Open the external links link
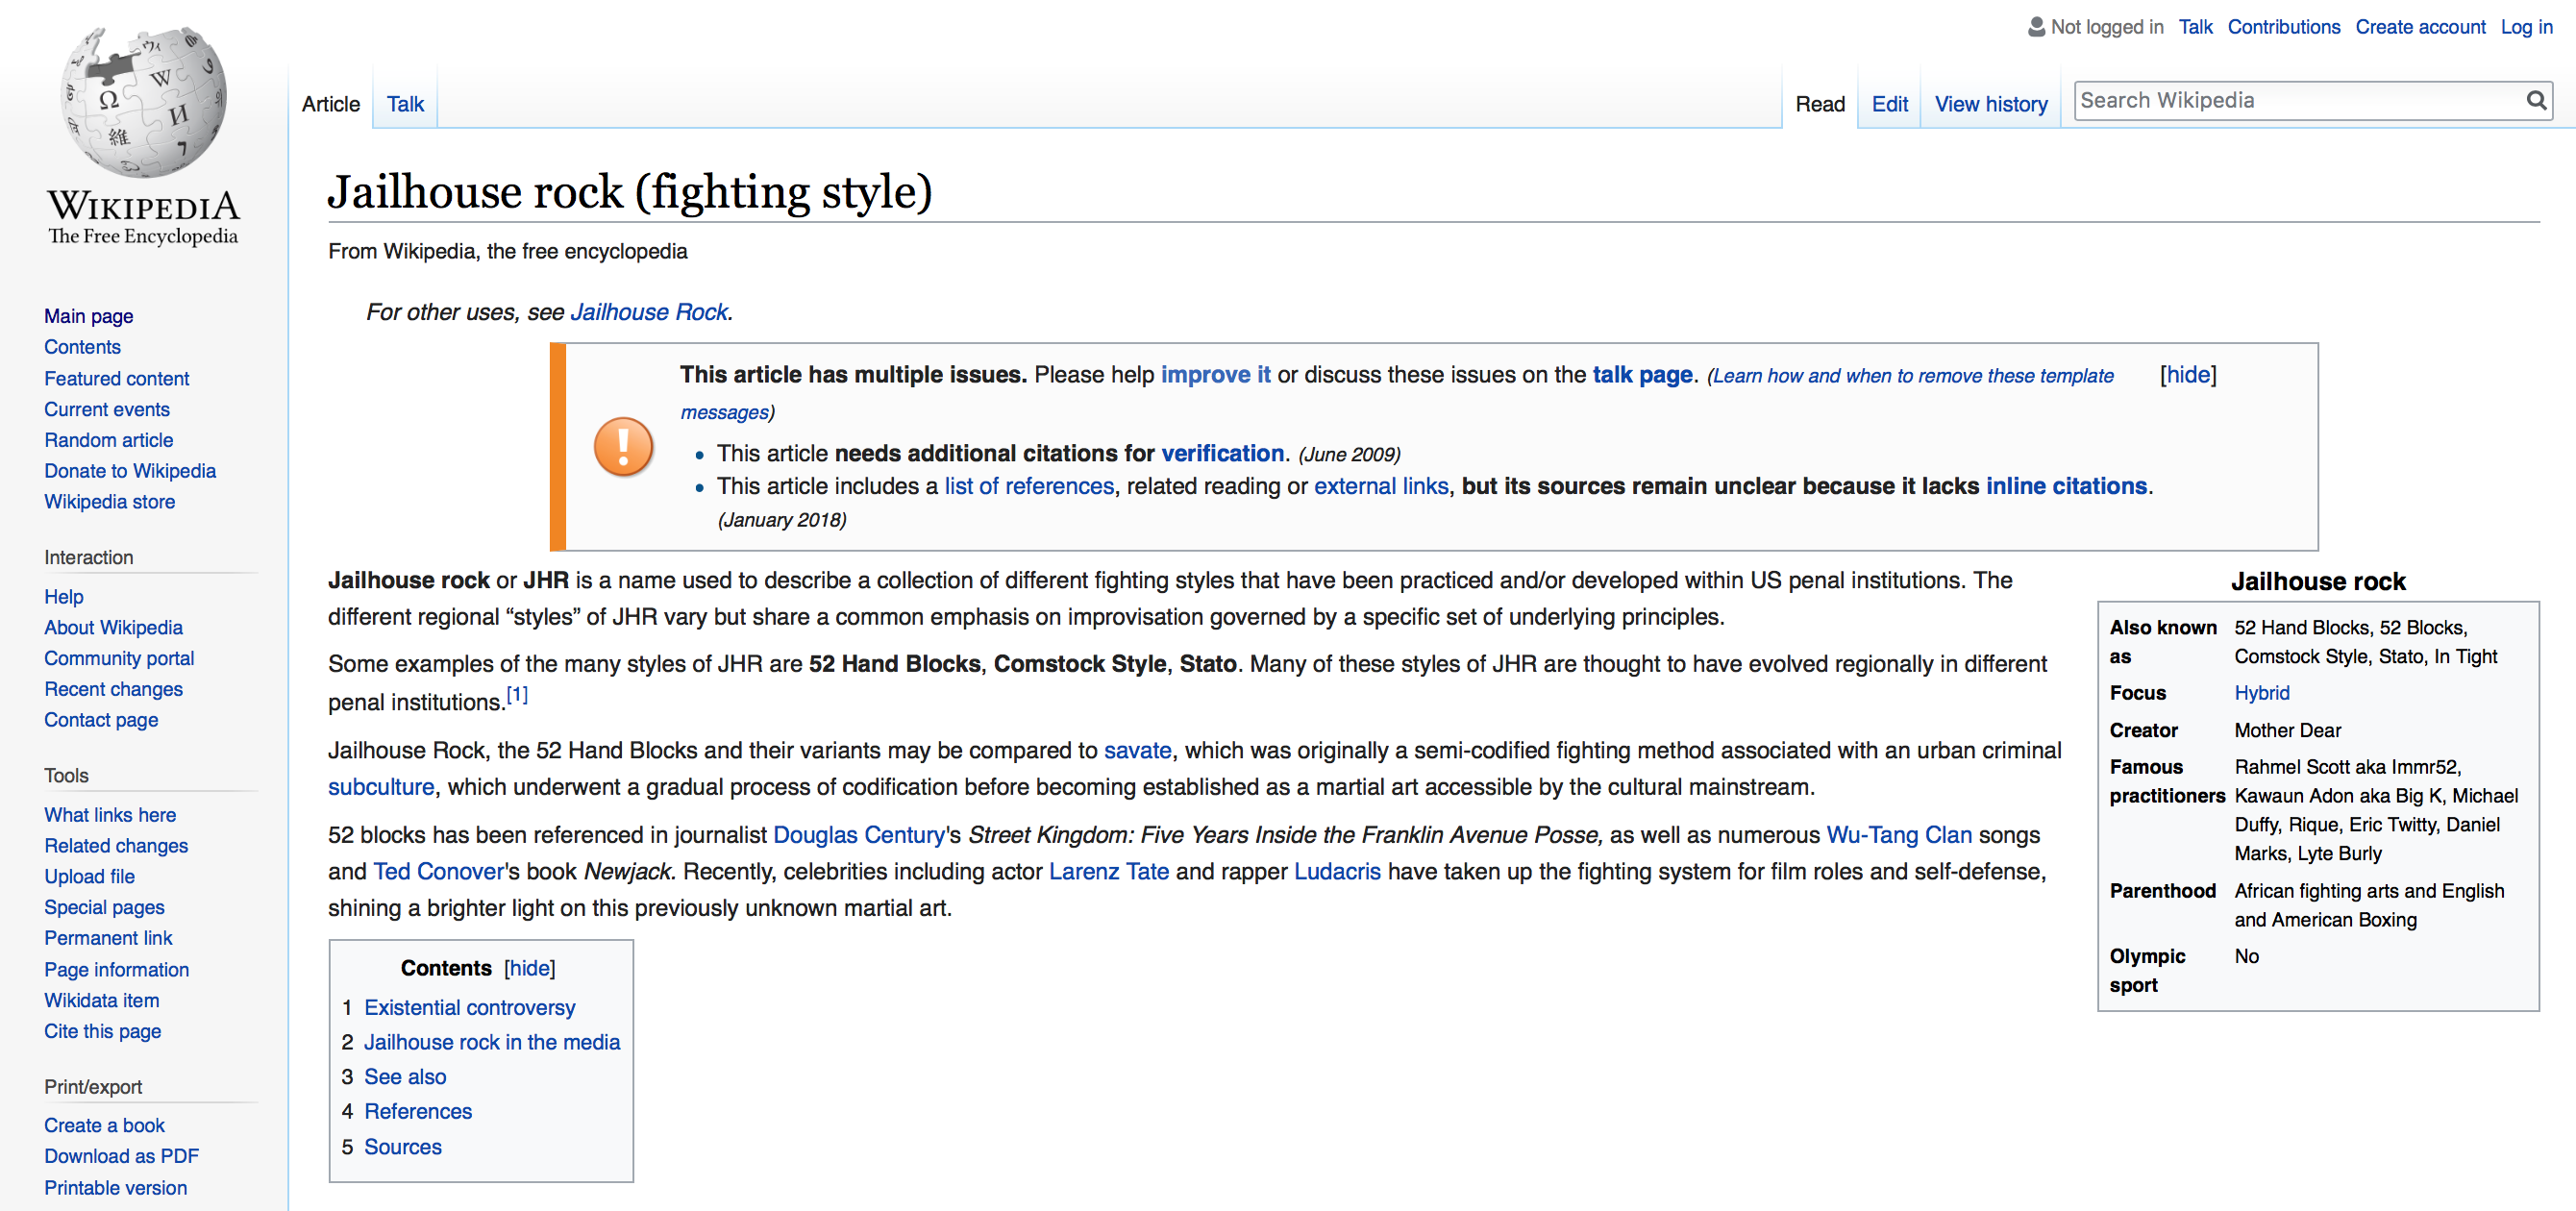The image size is (2576, 1211). [x=1380, y=486]
